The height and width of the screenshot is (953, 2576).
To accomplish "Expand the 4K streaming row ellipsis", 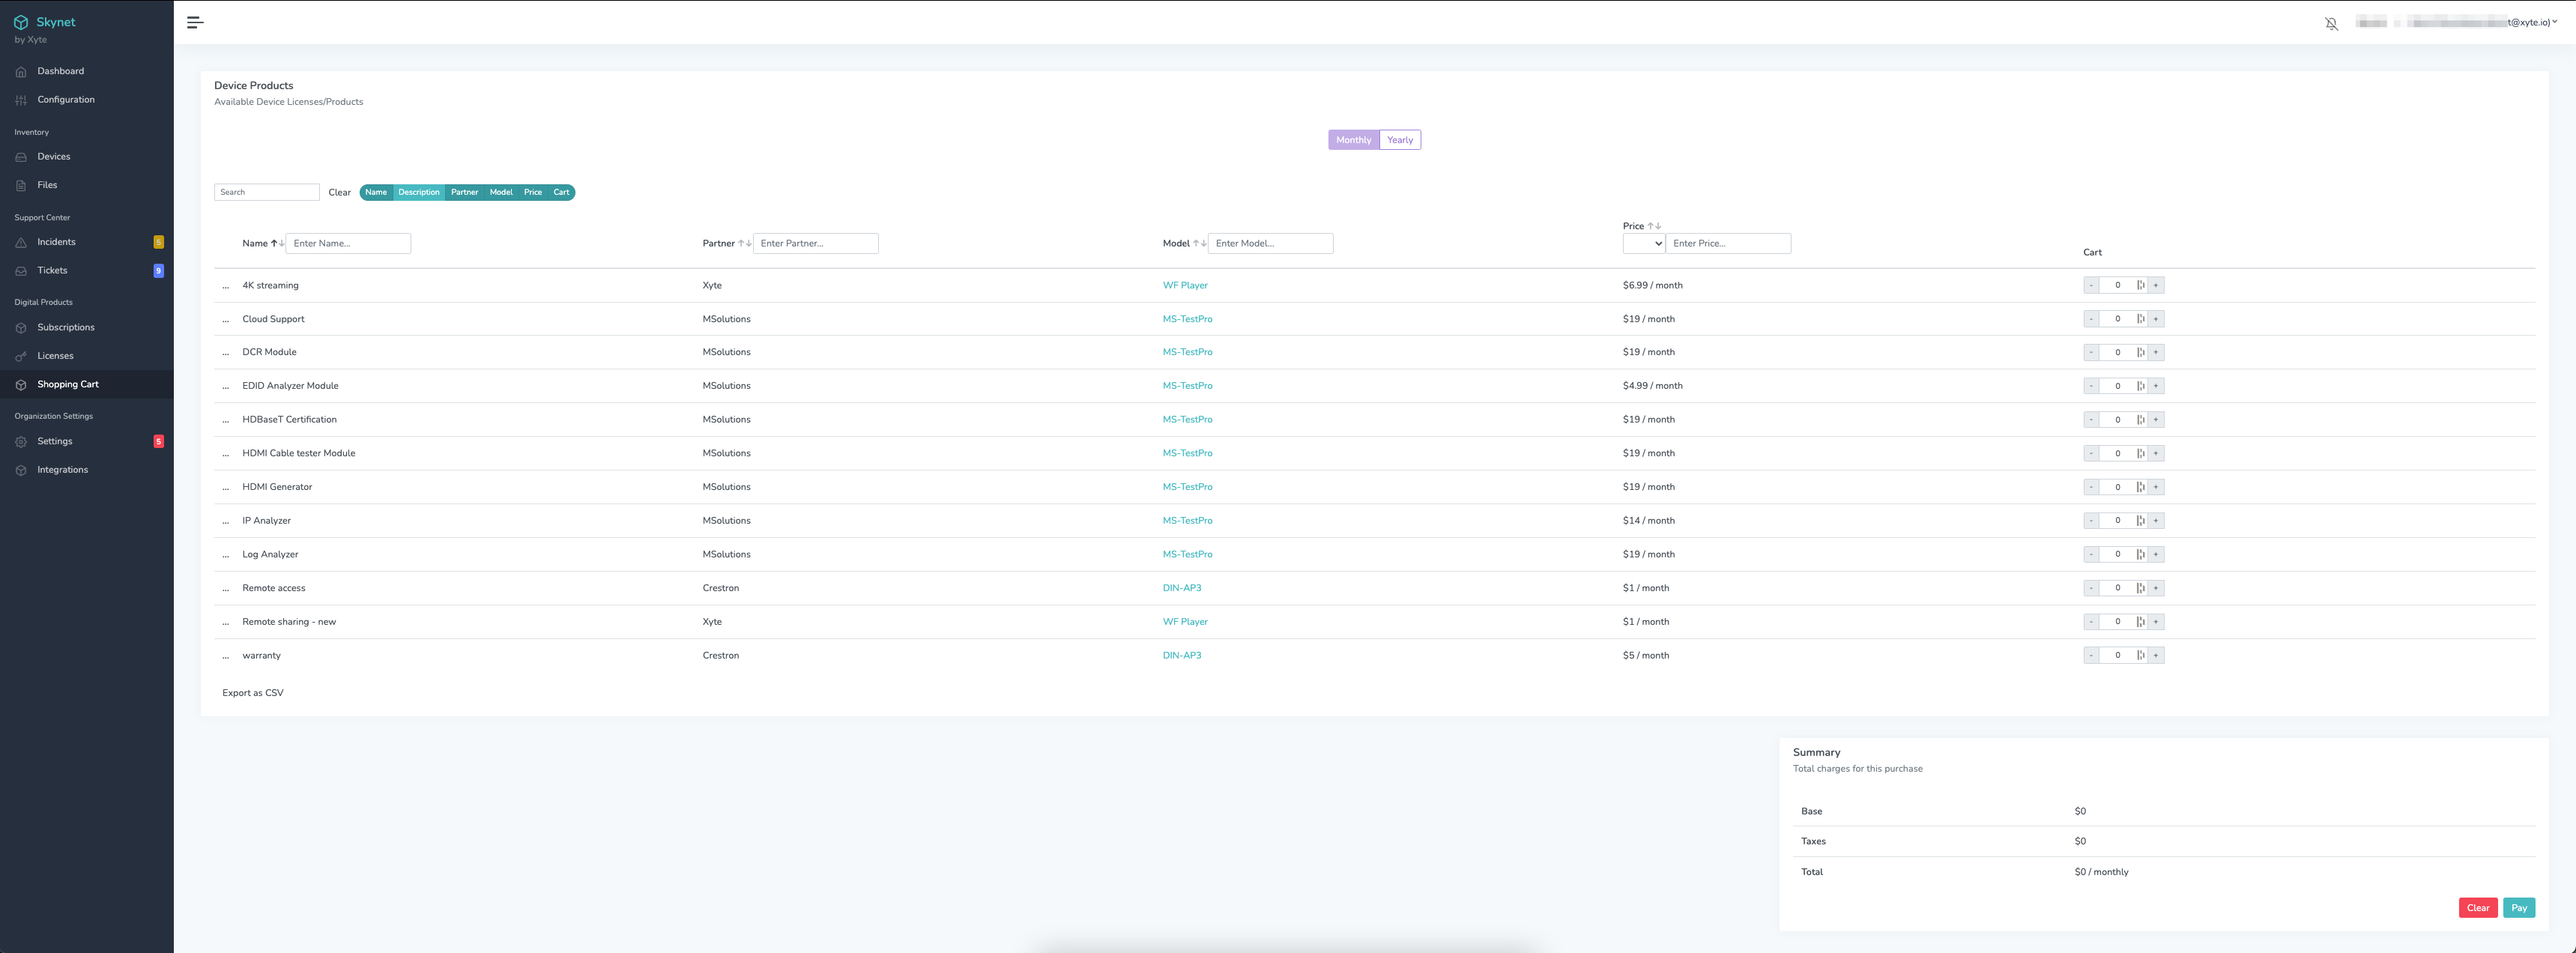I will tap(226, 286).
